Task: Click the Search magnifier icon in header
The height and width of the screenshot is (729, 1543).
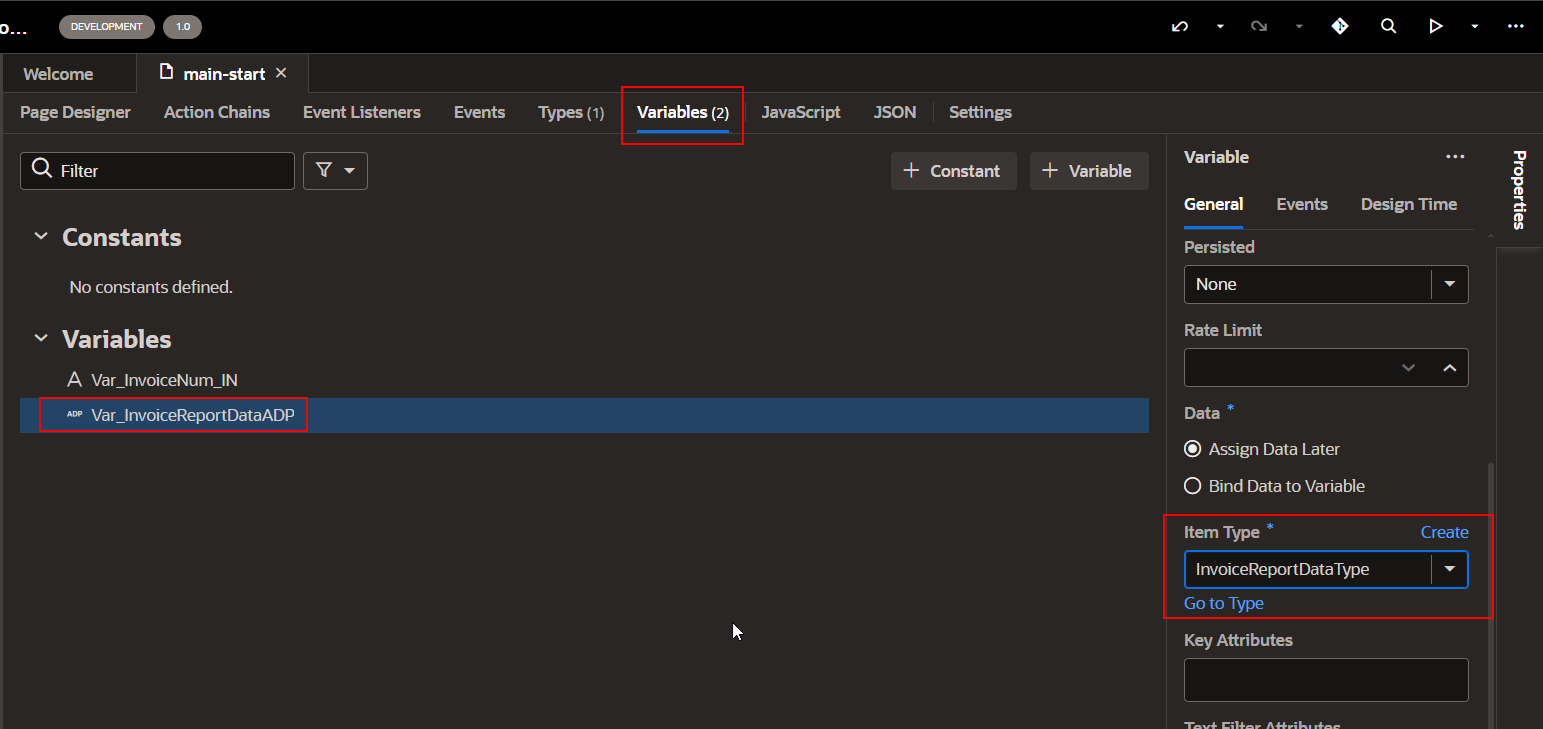Action: click(x=1388, y=27)
